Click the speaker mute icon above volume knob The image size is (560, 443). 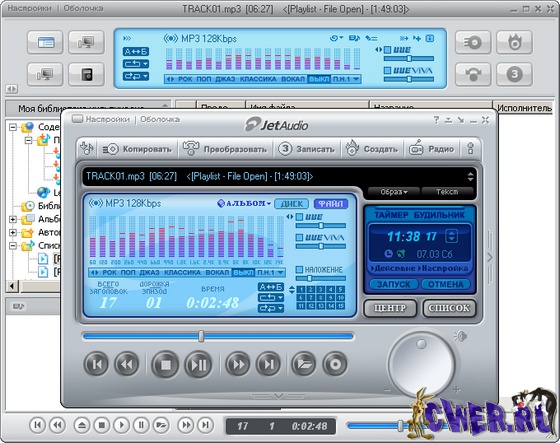point(461,336)
